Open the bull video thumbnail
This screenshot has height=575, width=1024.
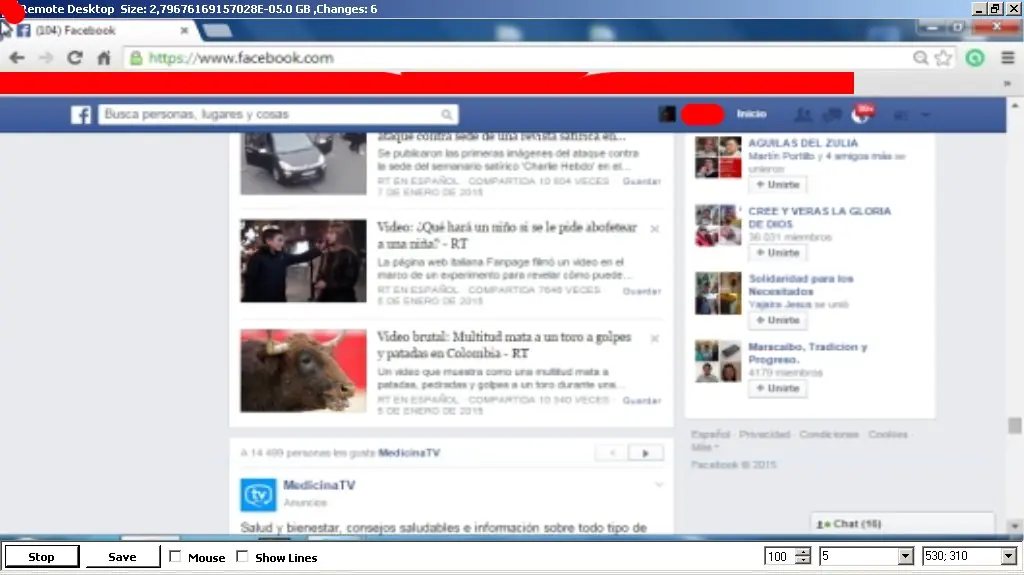[x=303, y=370]
